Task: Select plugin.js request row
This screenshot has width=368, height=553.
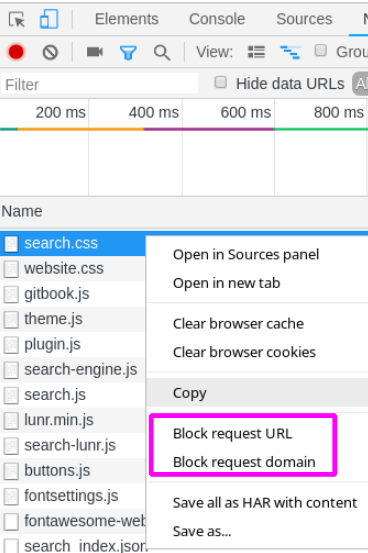Action: click(73, 345)
